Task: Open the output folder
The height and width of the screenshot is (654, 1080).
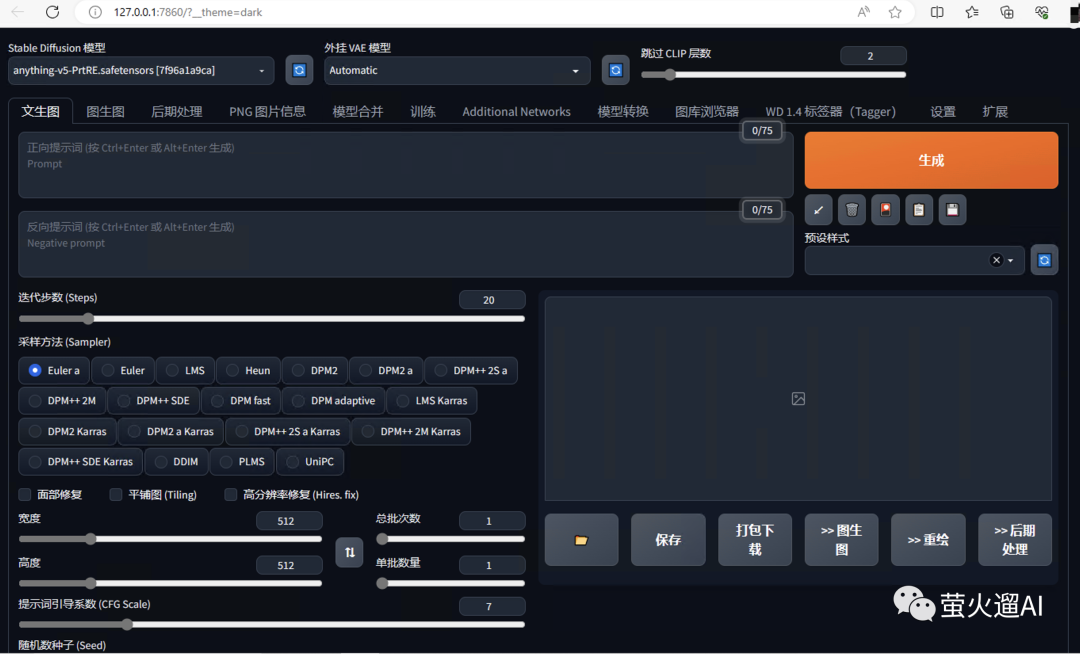Action: [581, 540]
